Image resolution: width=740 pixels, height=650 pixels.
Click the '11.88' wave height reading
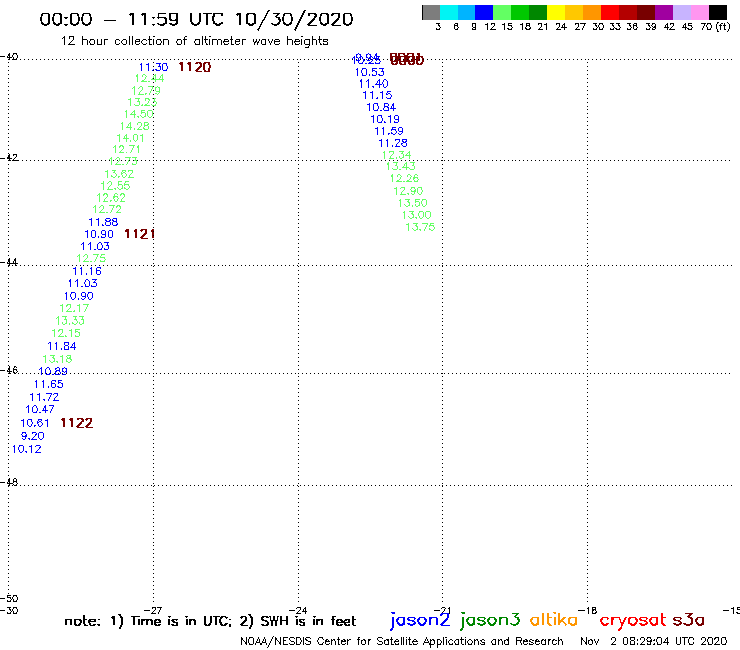103,222
